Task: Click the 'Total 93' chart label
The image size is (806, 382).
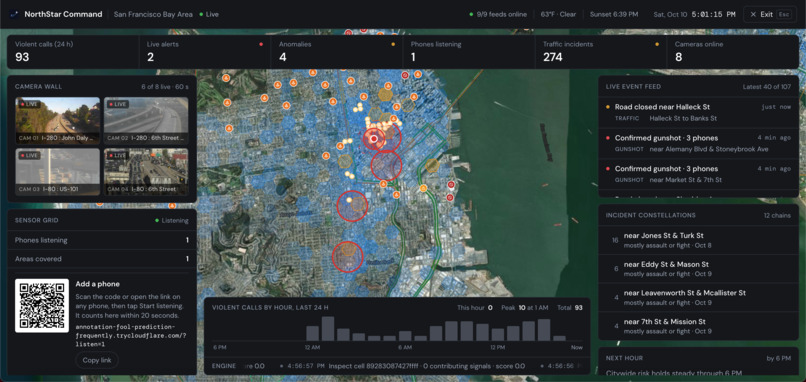Action: click(x=570, y=307)
